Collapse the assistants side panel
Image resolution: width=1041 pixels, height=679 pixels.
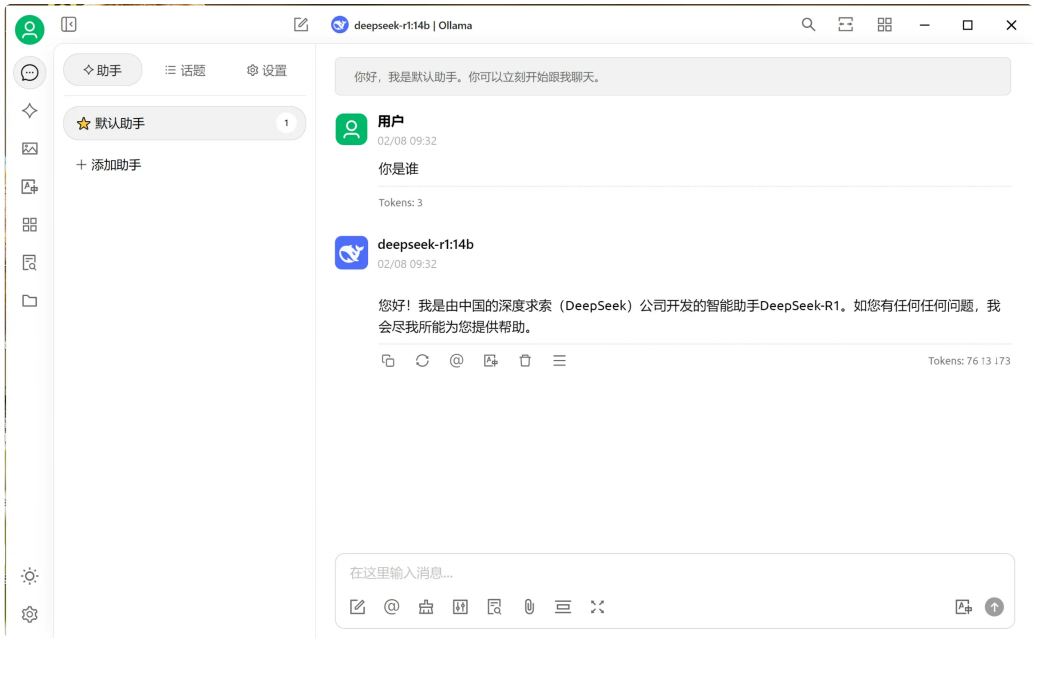point(68,25)
